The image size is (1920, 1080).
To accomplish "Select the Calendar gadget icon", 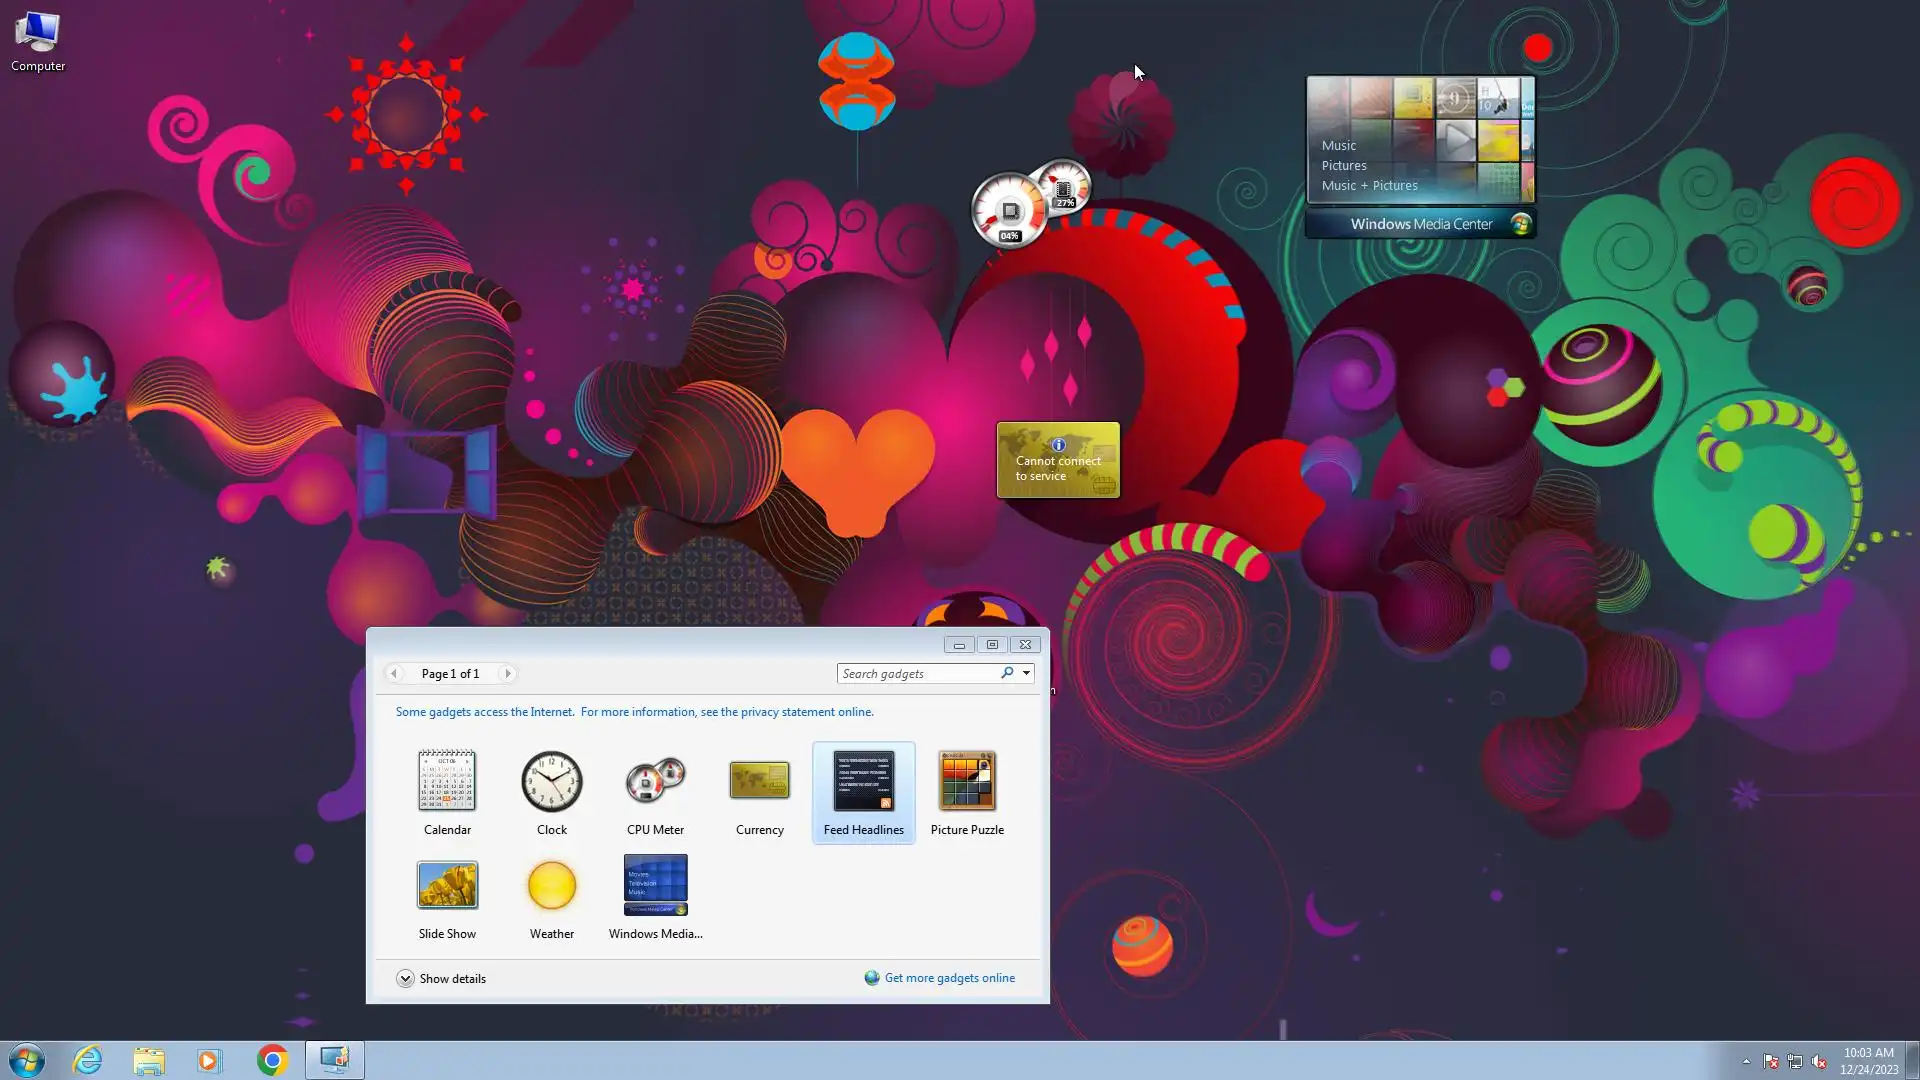I will point(447,781).
